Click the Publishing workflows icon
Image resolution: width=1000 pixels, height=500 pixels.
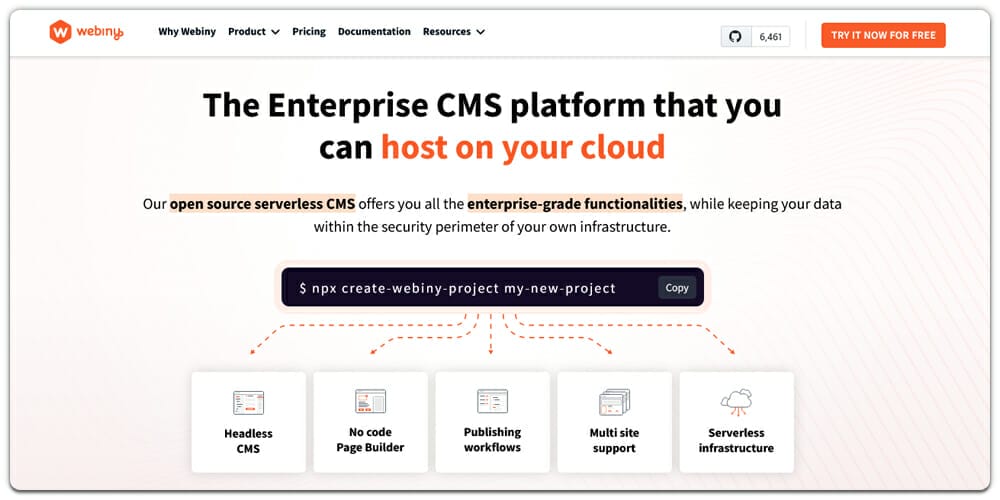[x=492, y=401]
